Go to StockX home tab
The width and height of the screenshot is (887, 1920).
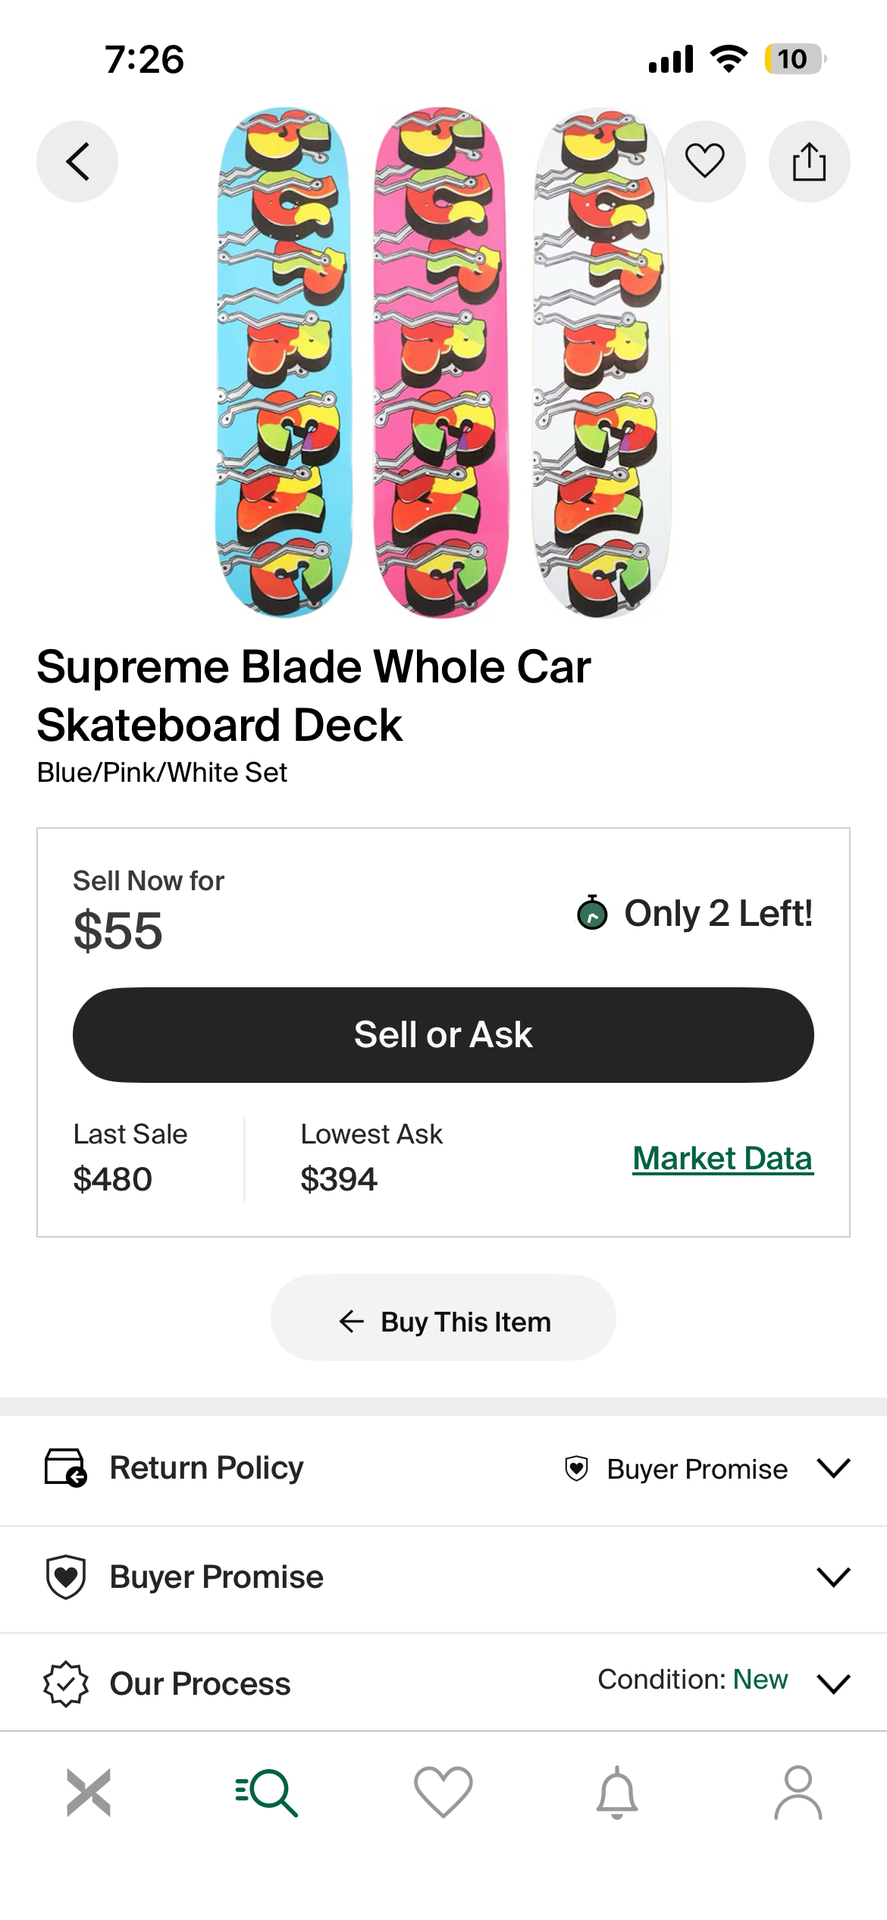point(89,1792)
